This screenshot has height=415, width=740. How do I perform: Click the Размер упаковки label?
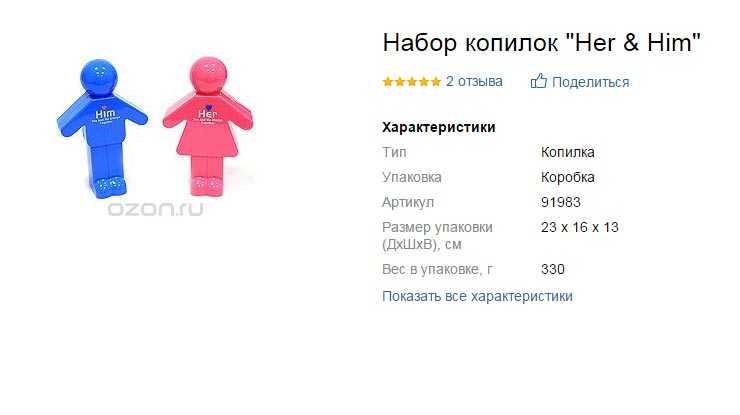click(437, 236)
